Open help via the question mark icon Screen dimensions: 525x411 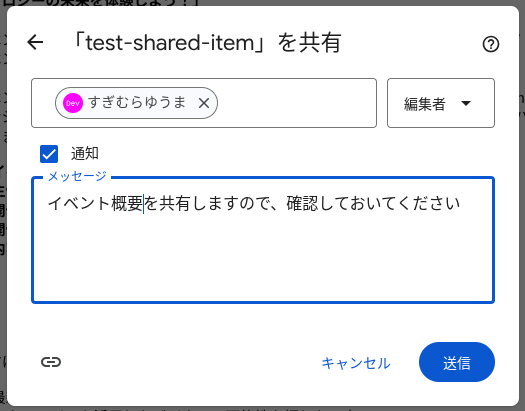pyautogui.click(x=491, y=44)
